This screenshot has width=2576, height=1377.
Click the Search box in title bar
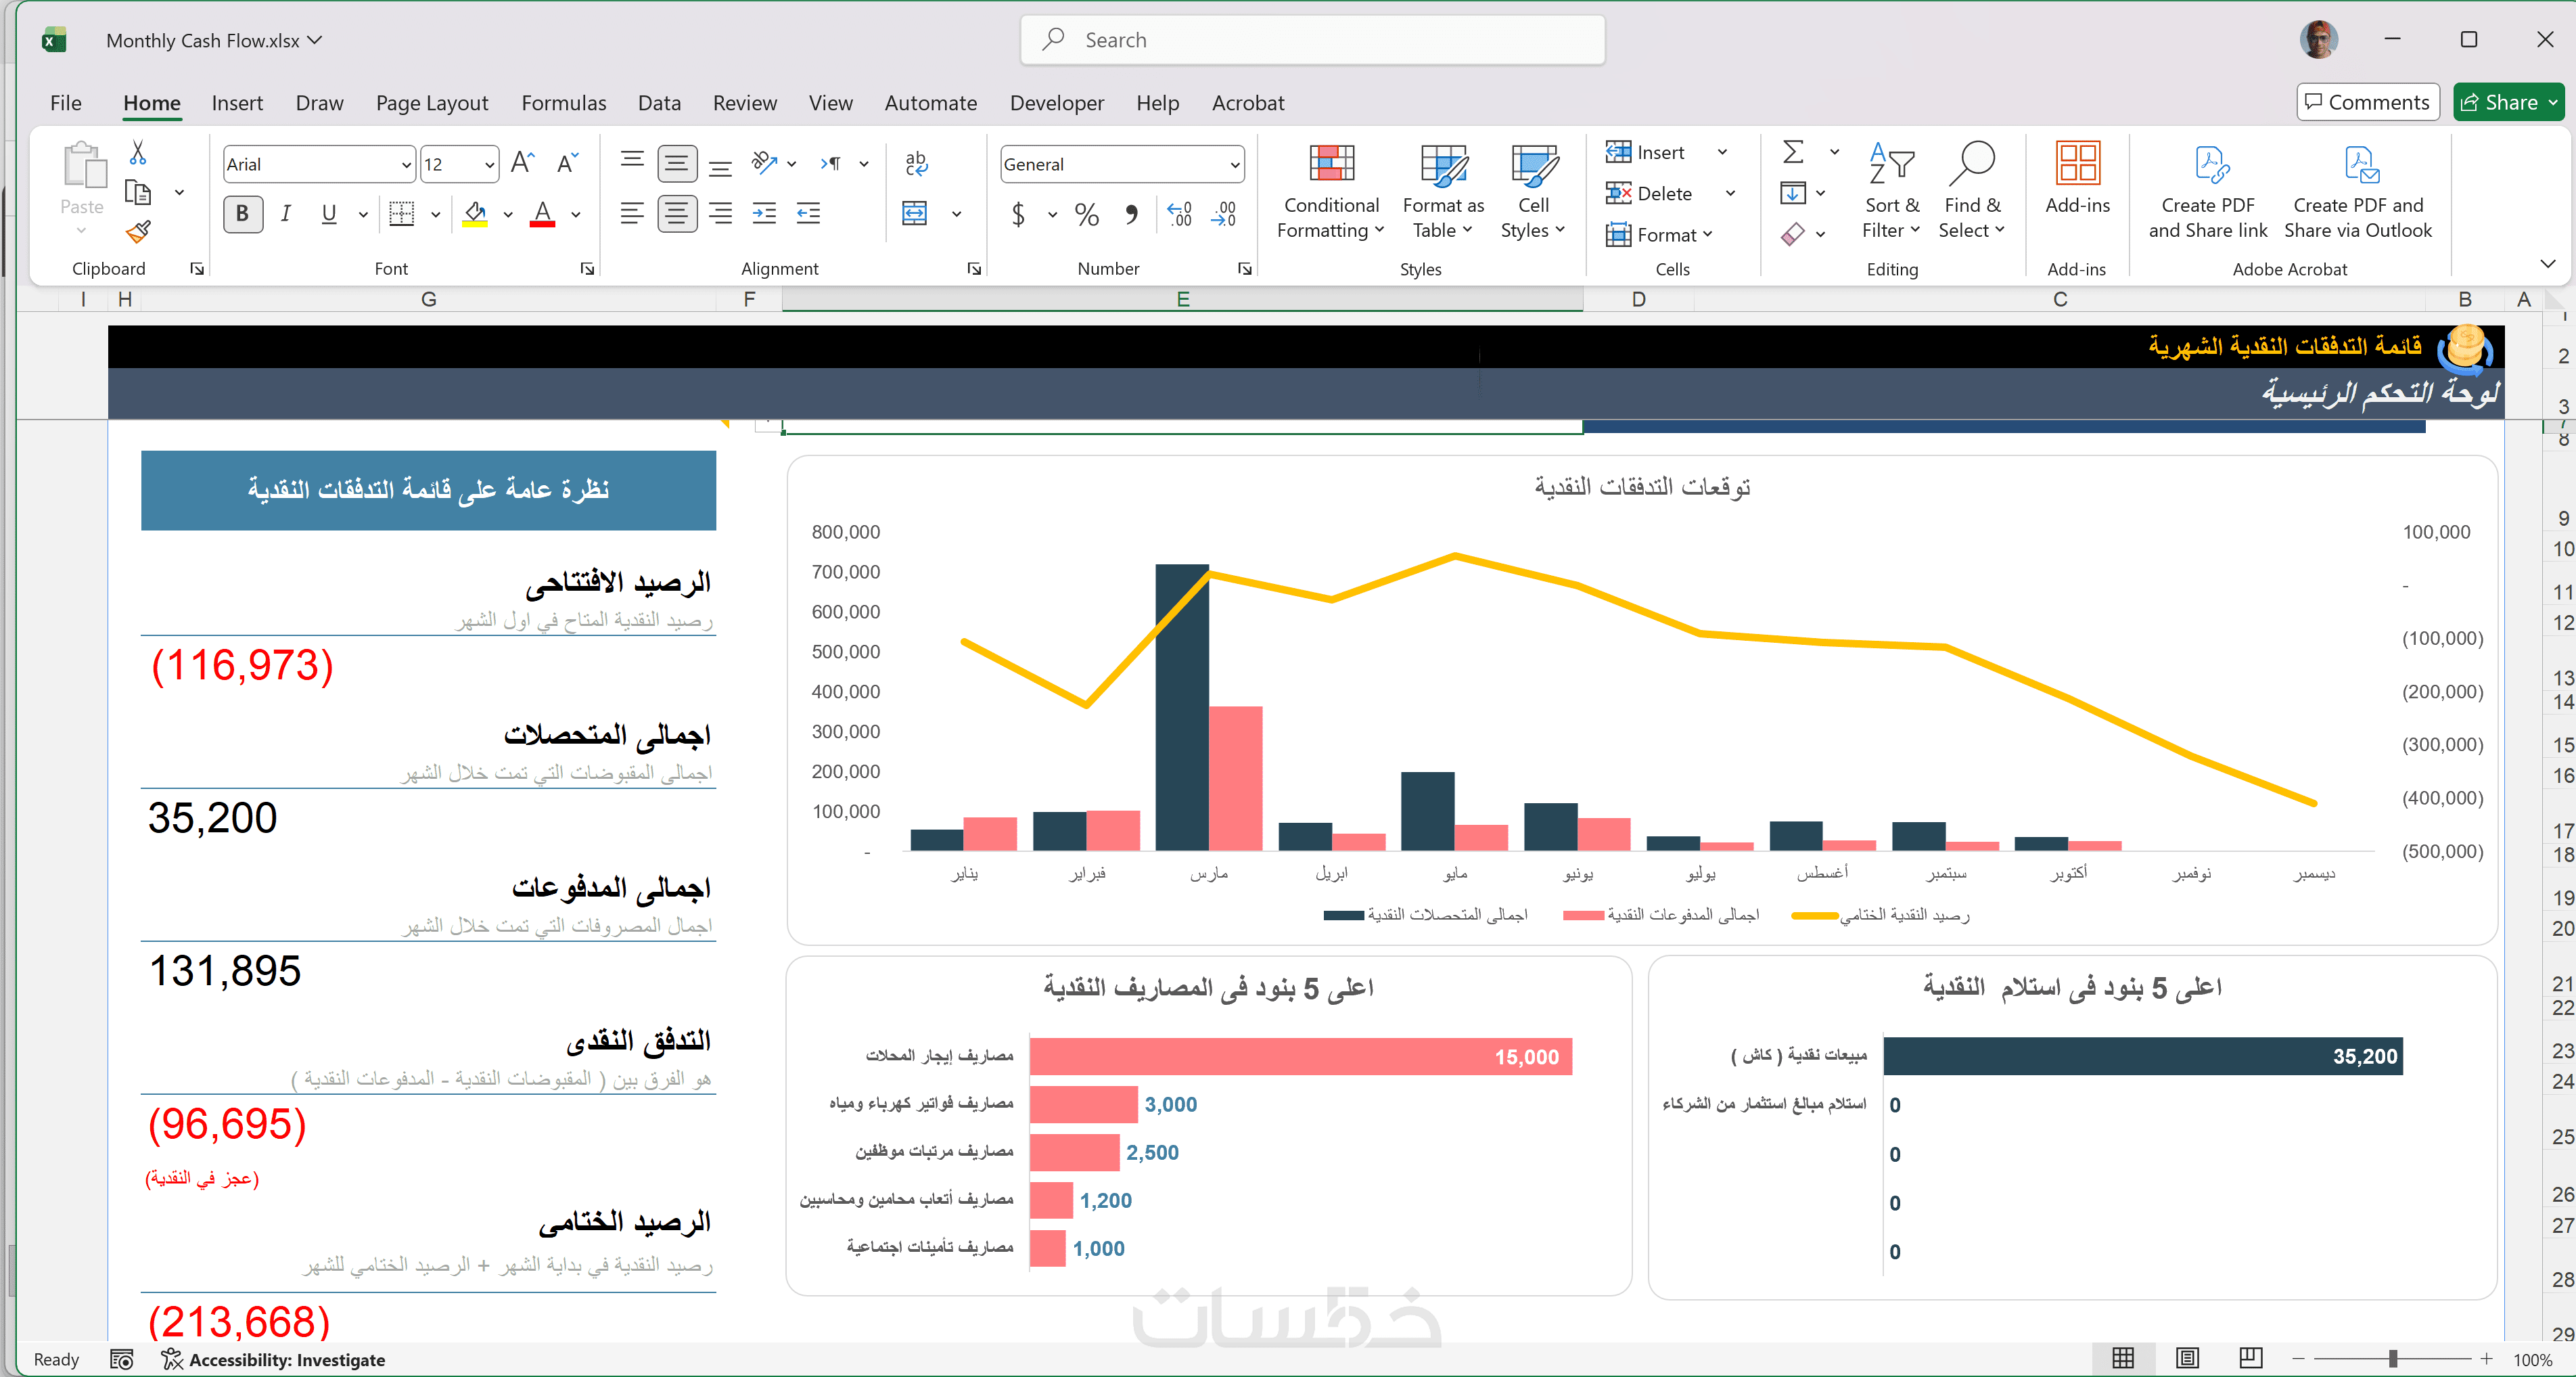coord(1312,40)
